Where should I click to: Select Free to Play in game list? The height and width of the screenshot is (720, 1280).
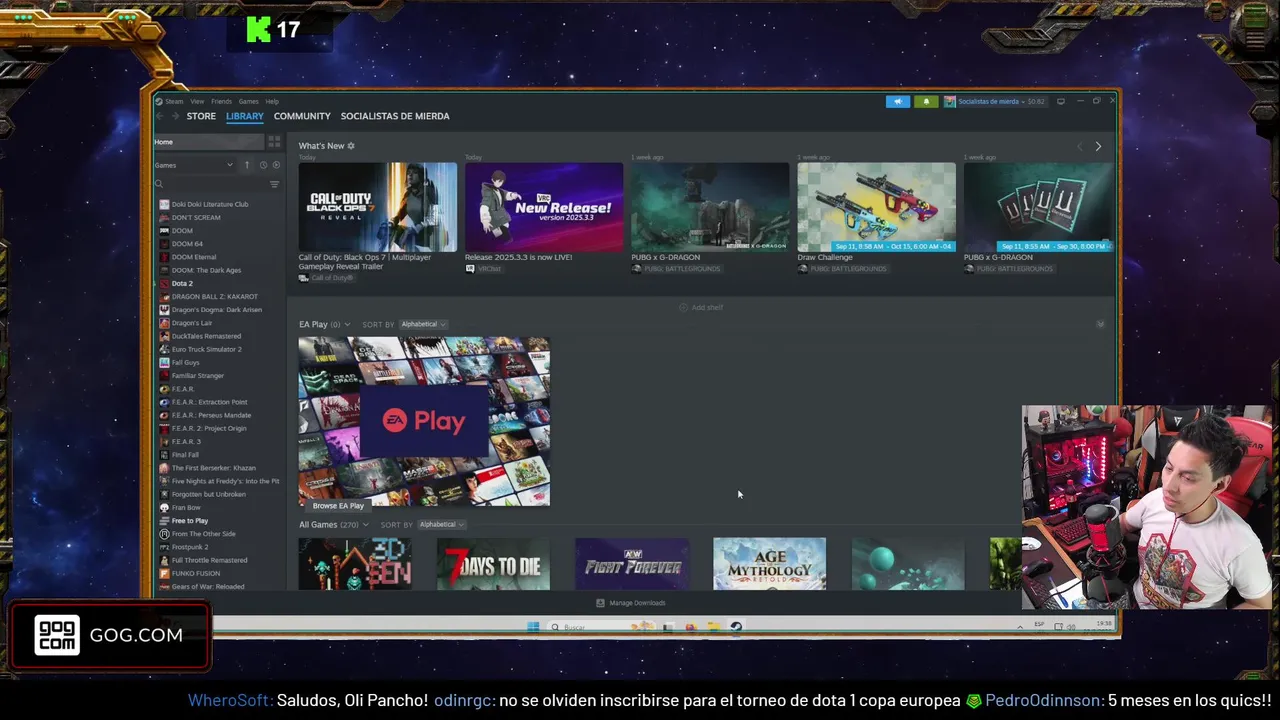tap(190, 520)
